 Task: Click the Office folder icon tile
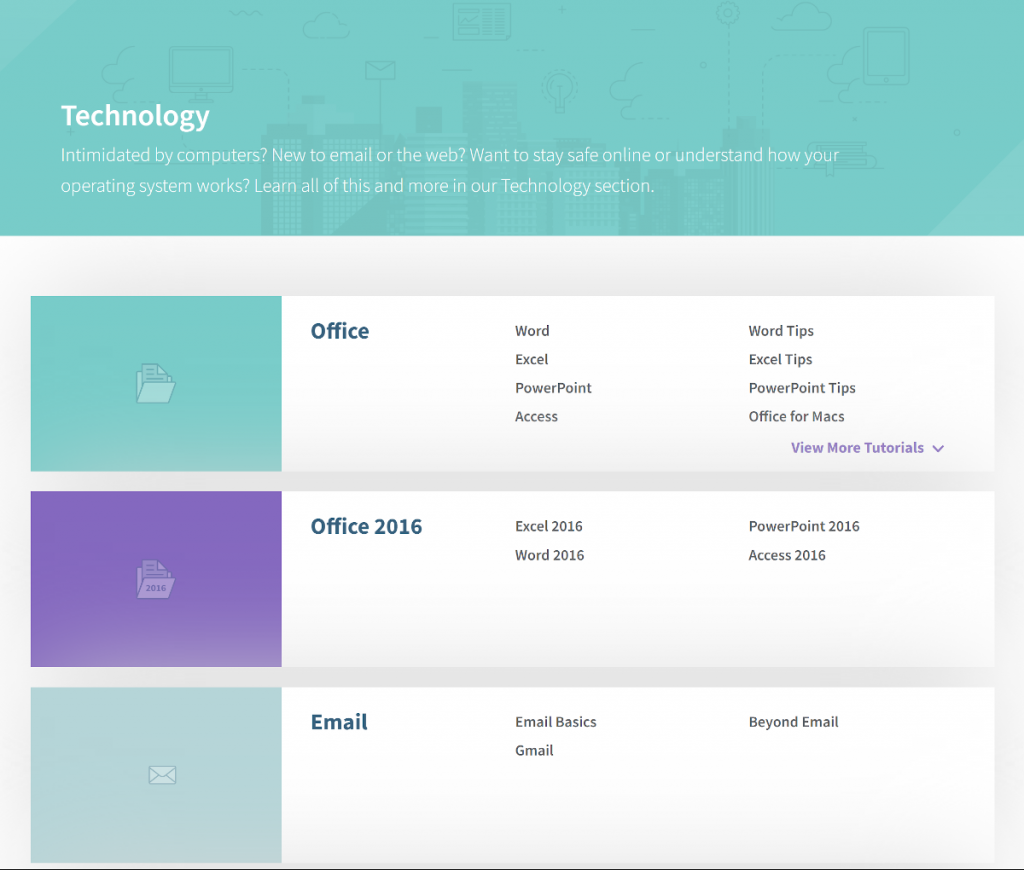(x=155, y=384)
